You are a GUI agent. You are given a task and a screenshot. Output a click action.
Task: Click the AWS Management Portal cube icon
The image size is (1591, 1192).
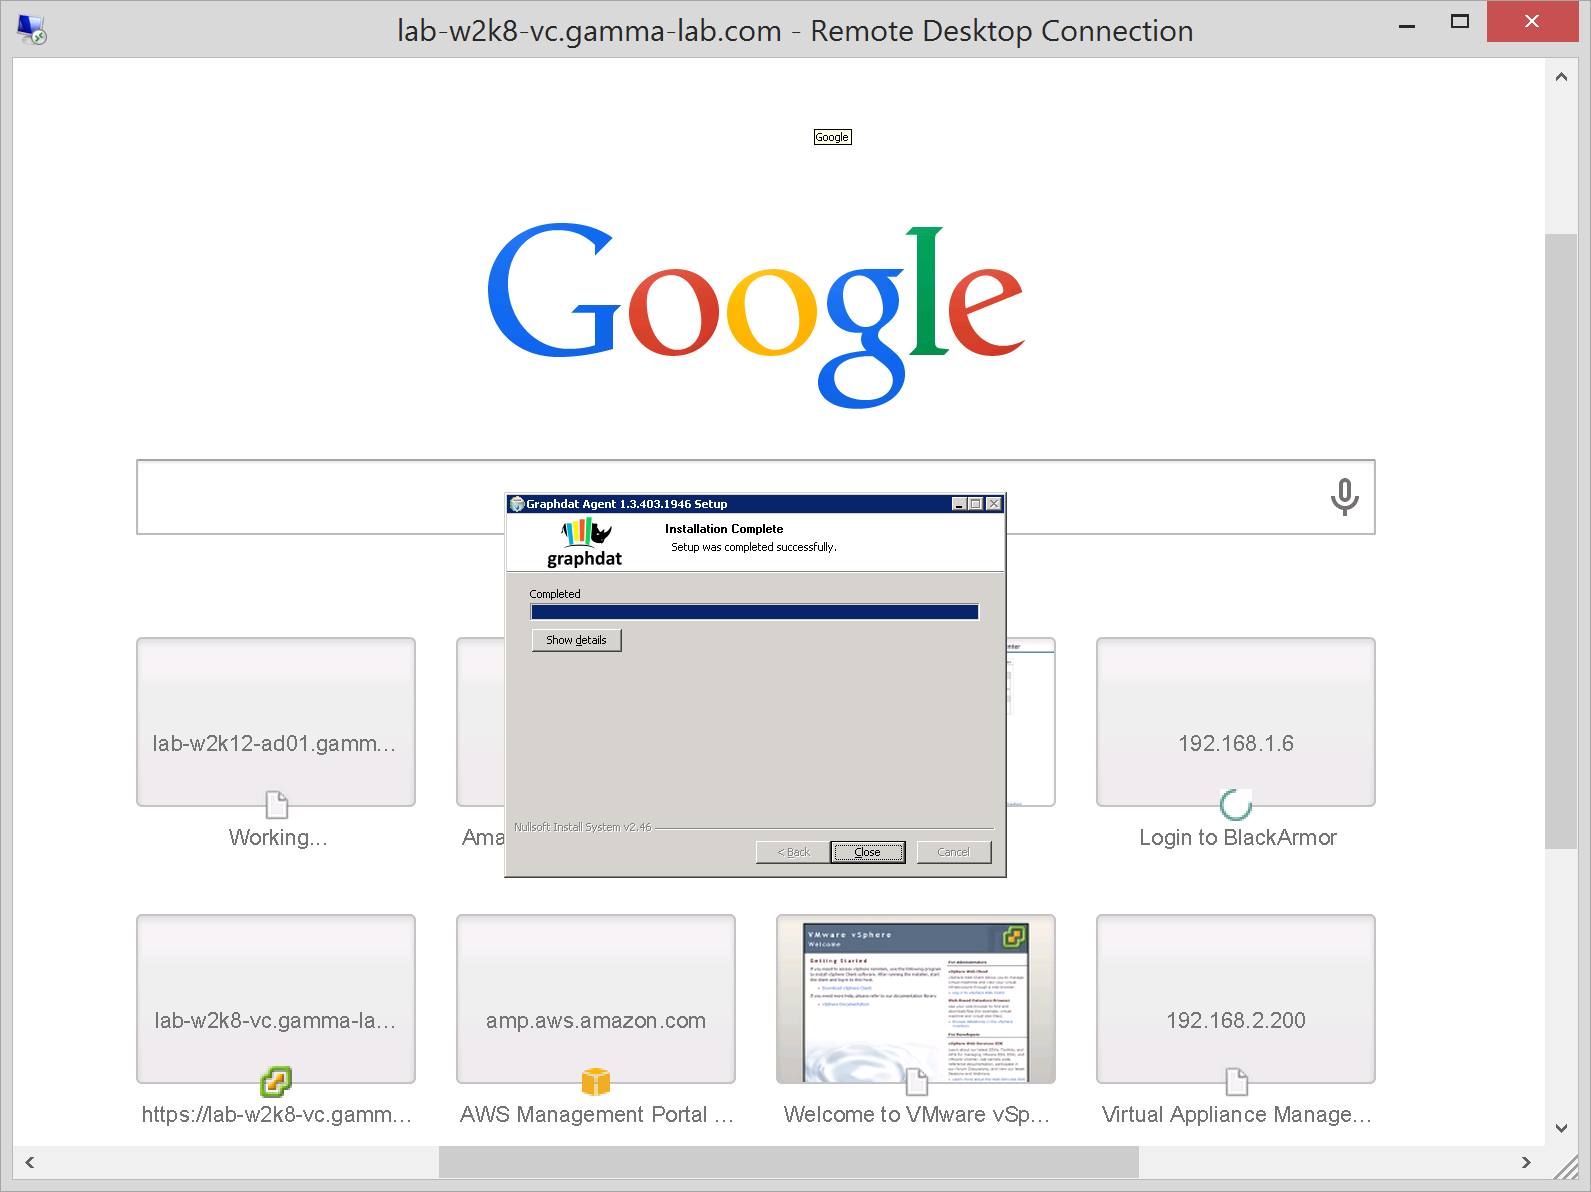coord(595,1081)
